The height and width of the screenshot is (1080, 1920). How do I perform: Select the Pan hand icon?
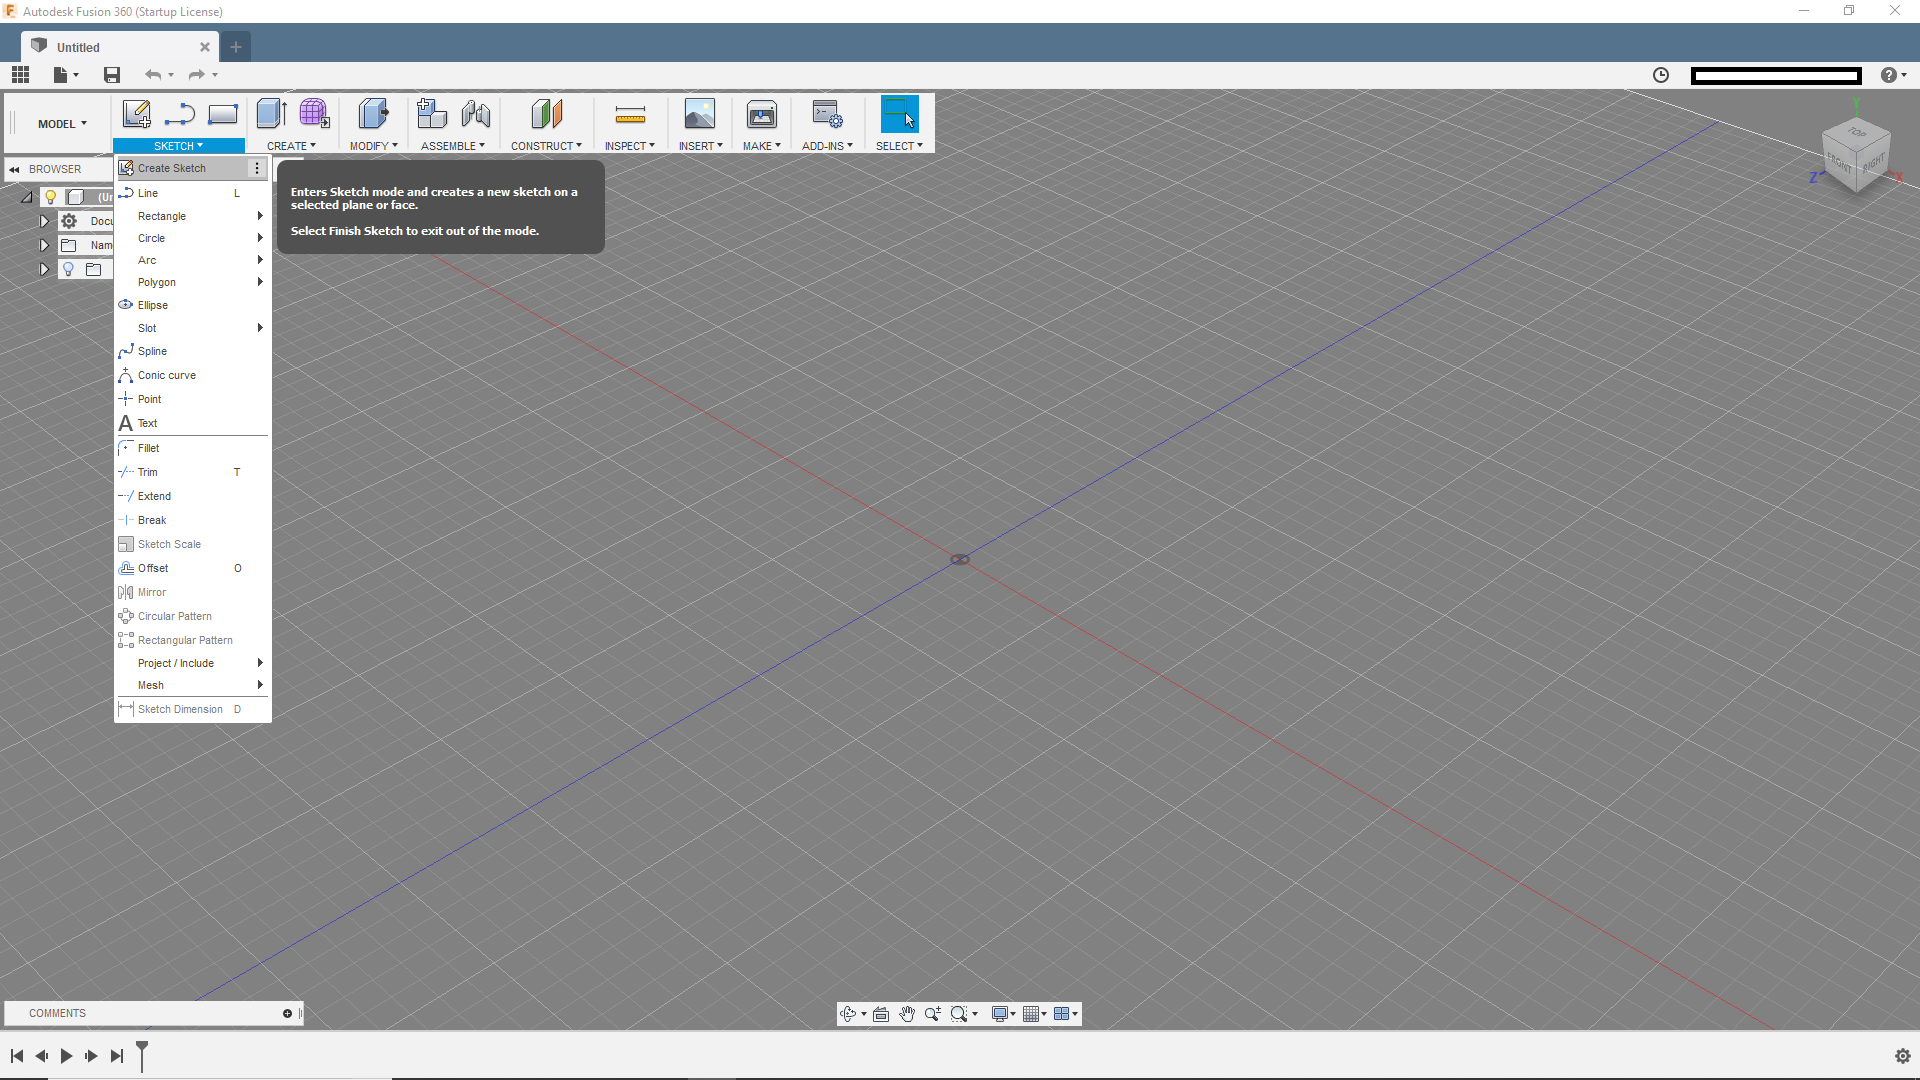tap(907, 1014)
